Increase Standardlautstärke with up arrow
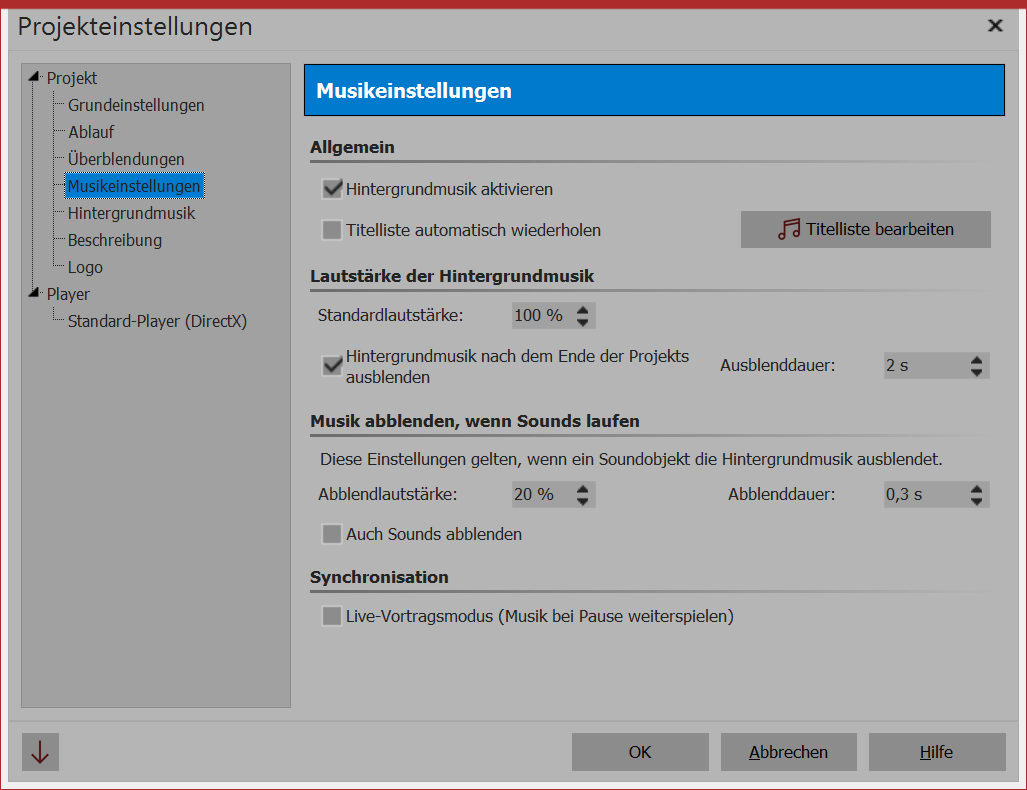 [x=584, y=310]
